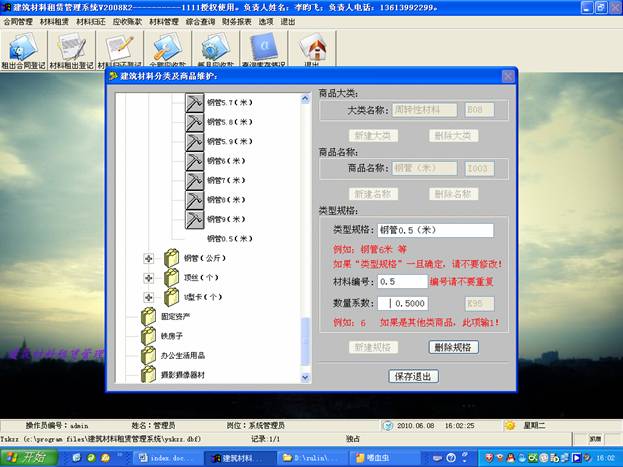Select the 钢管5.7(米) hammer icon item
Image resolution: width=623 pixels, height=467 pixels.
pos(194,102)
